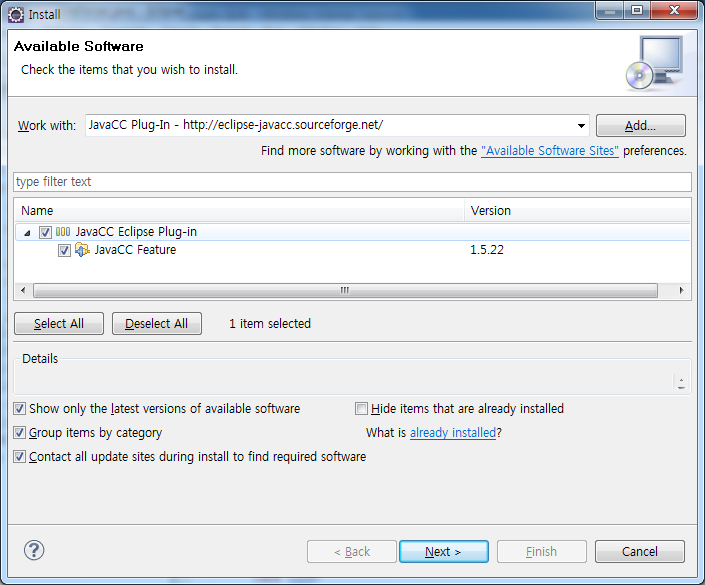
Task: Toggle Show only the latest versions checkbox
Action: [x=19, y=409]
